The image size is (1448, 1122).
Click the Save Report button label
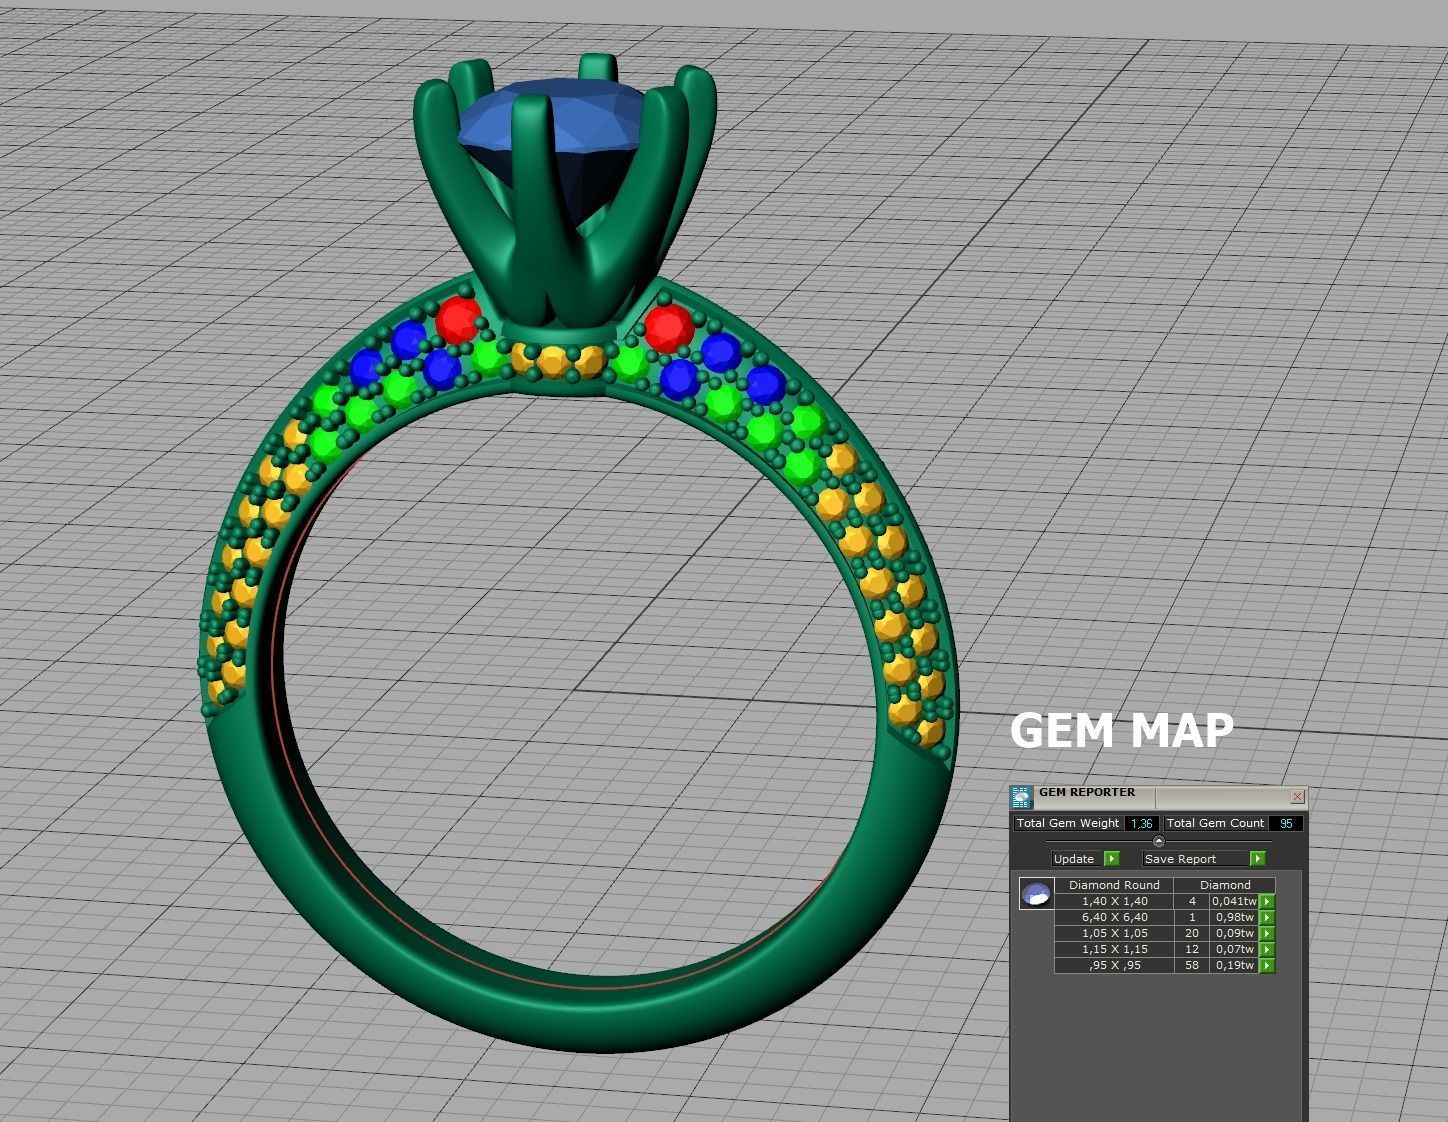1196,859
